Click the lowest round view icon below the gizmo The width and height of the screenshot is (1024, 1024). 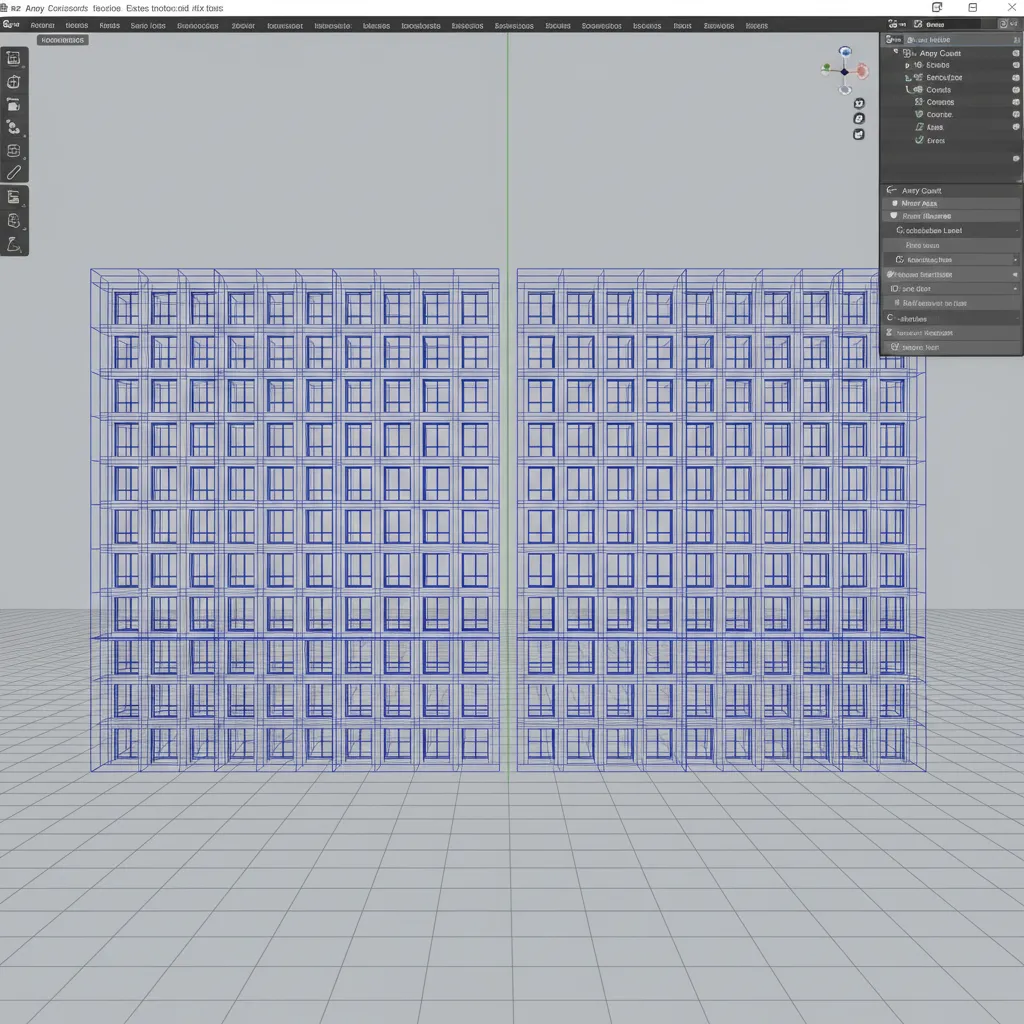pos(859,134)
